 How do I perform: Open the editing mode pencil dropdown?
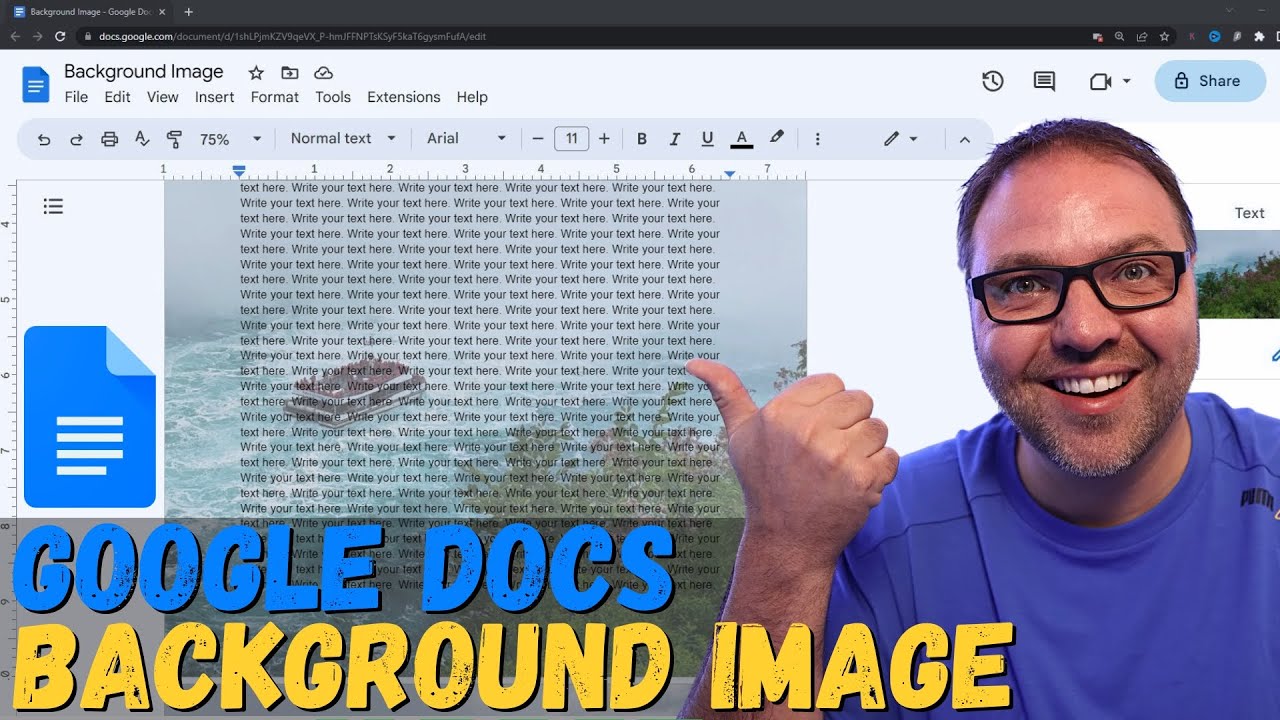coord(900,139)
